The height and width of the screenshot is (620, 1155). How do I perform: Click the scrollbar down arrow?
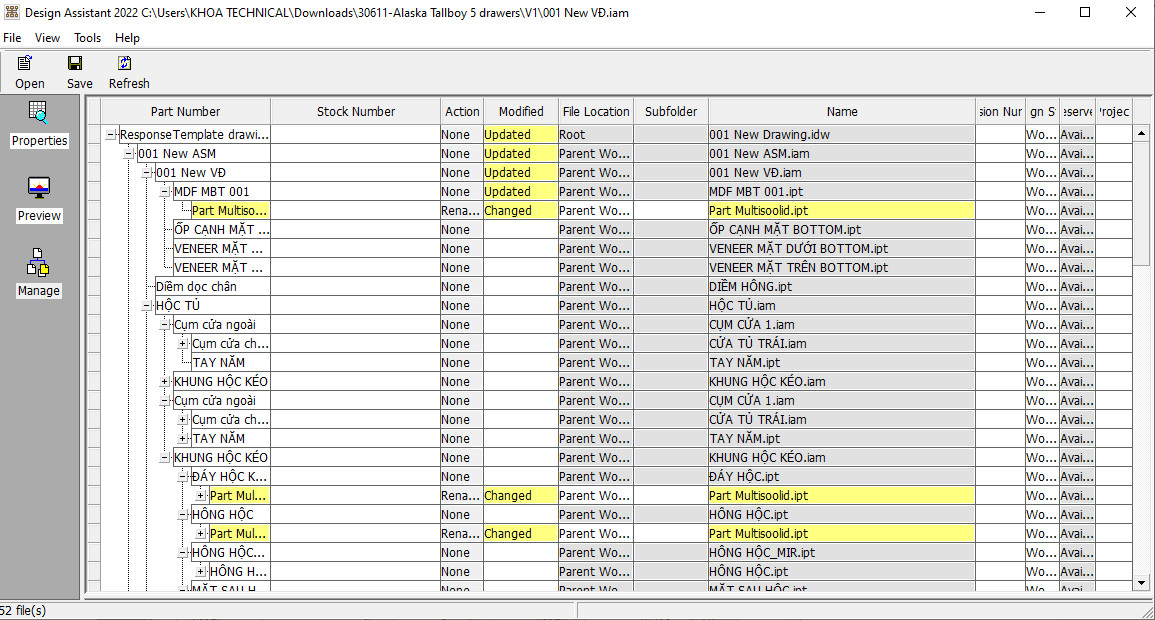1141,582
